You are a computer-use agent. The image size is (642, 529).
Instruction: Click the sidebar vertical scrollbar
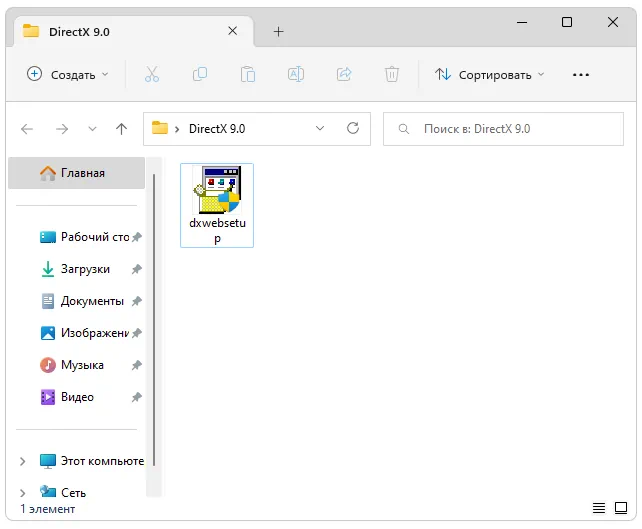(x=154, y=319)
